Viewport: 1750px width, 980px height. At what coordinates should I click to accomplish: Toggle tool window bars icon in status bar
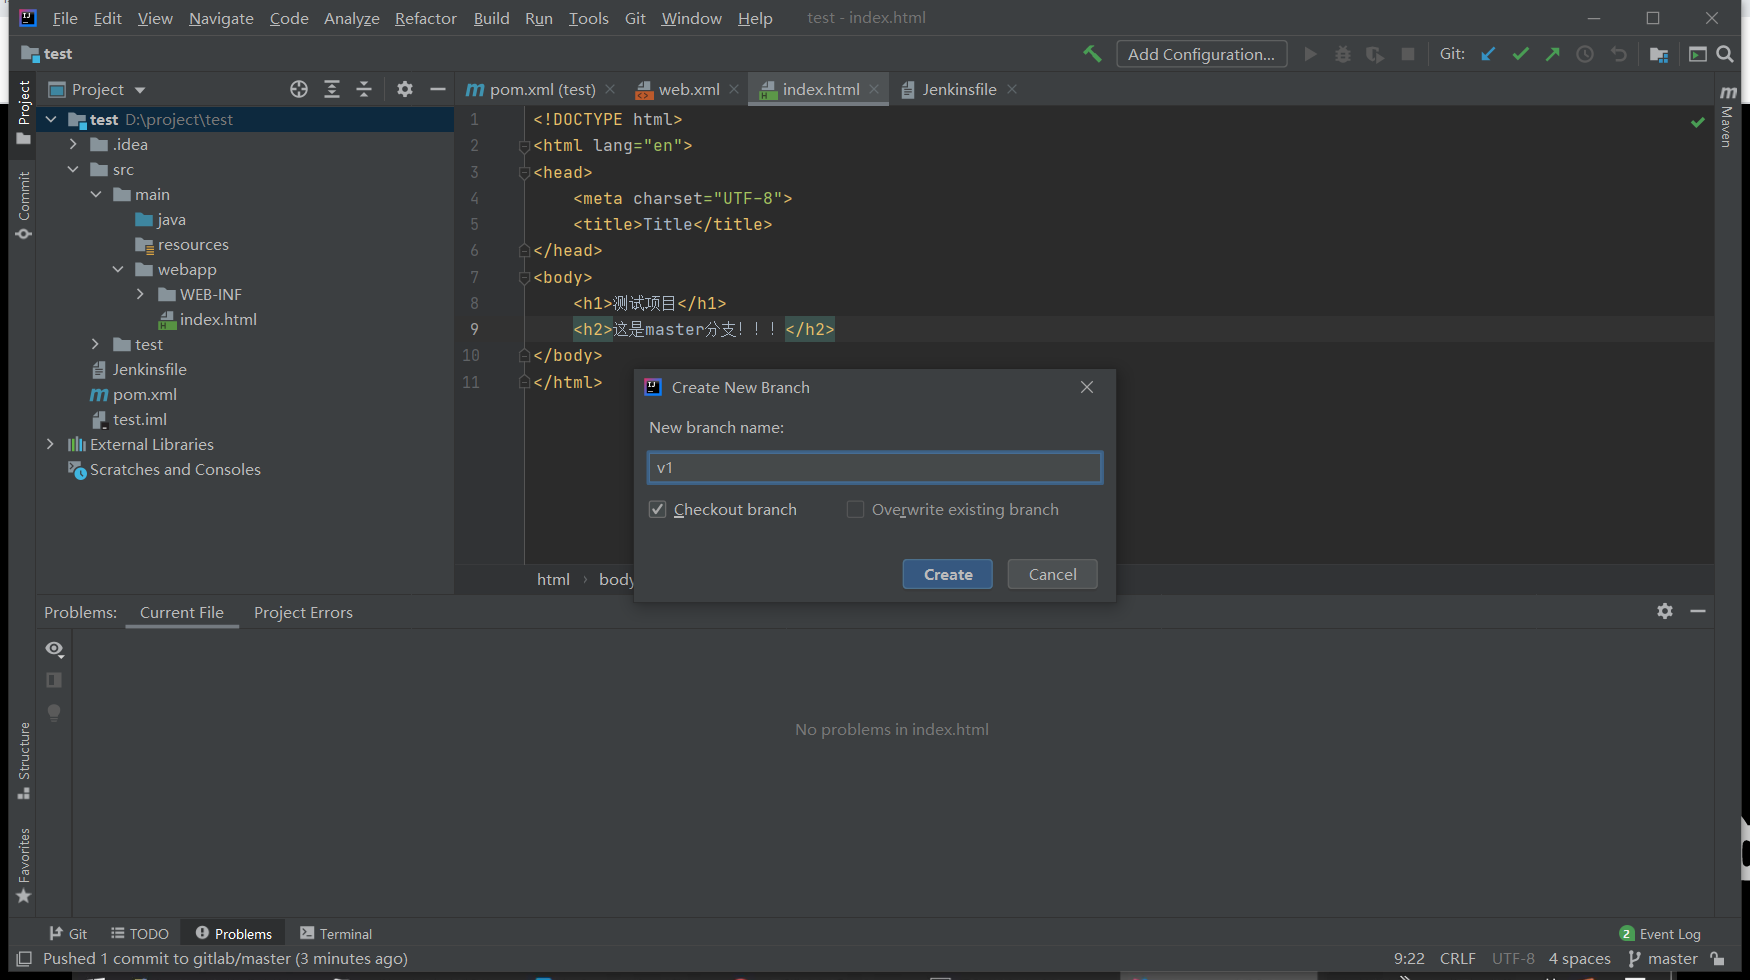pos(24,958)
